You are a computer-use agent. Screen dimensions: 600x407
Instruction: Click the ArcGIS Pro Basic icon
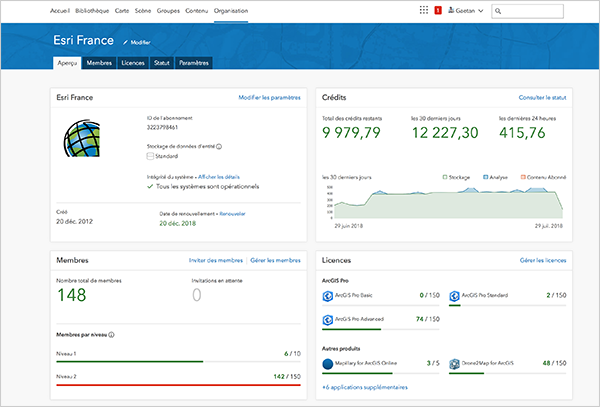(x=328, y=296)
